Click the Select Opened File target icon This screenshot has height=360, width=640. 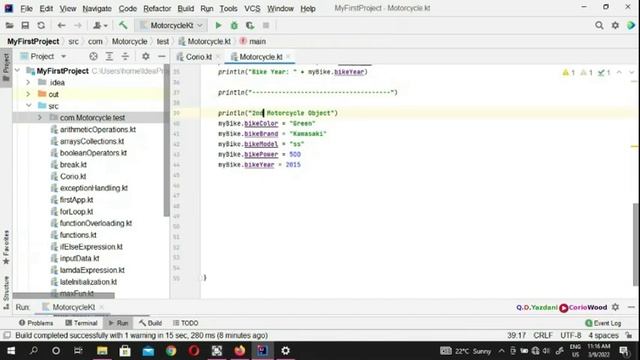coord(93,56)
